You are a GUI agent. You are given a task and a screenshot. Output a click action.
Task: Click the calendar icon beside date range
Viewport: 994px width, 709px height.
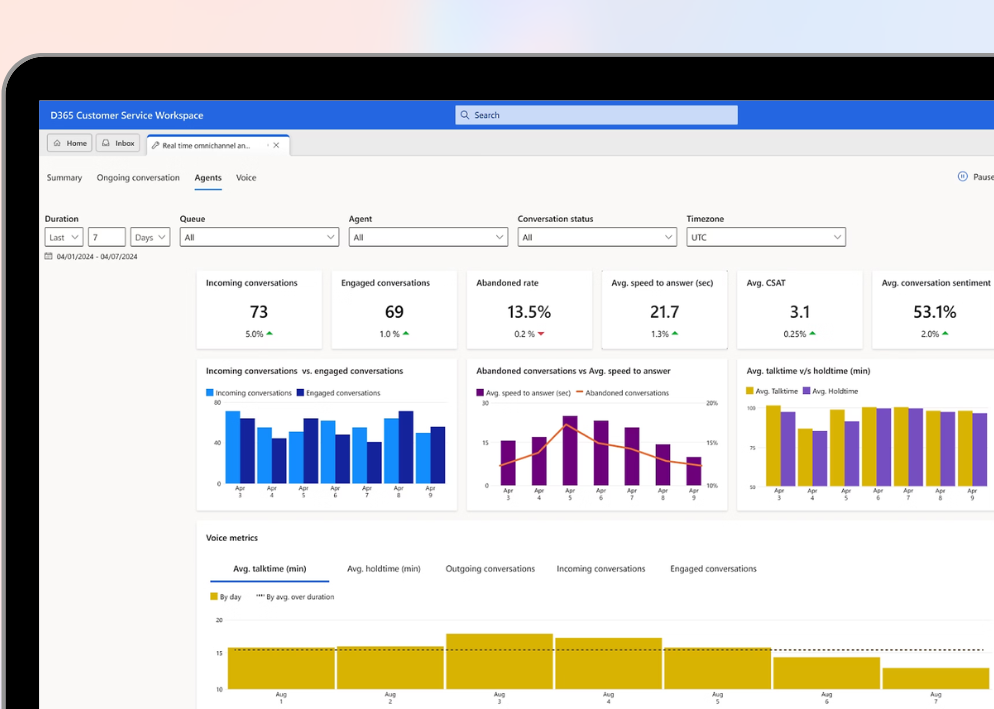click(x=49, y=256)
